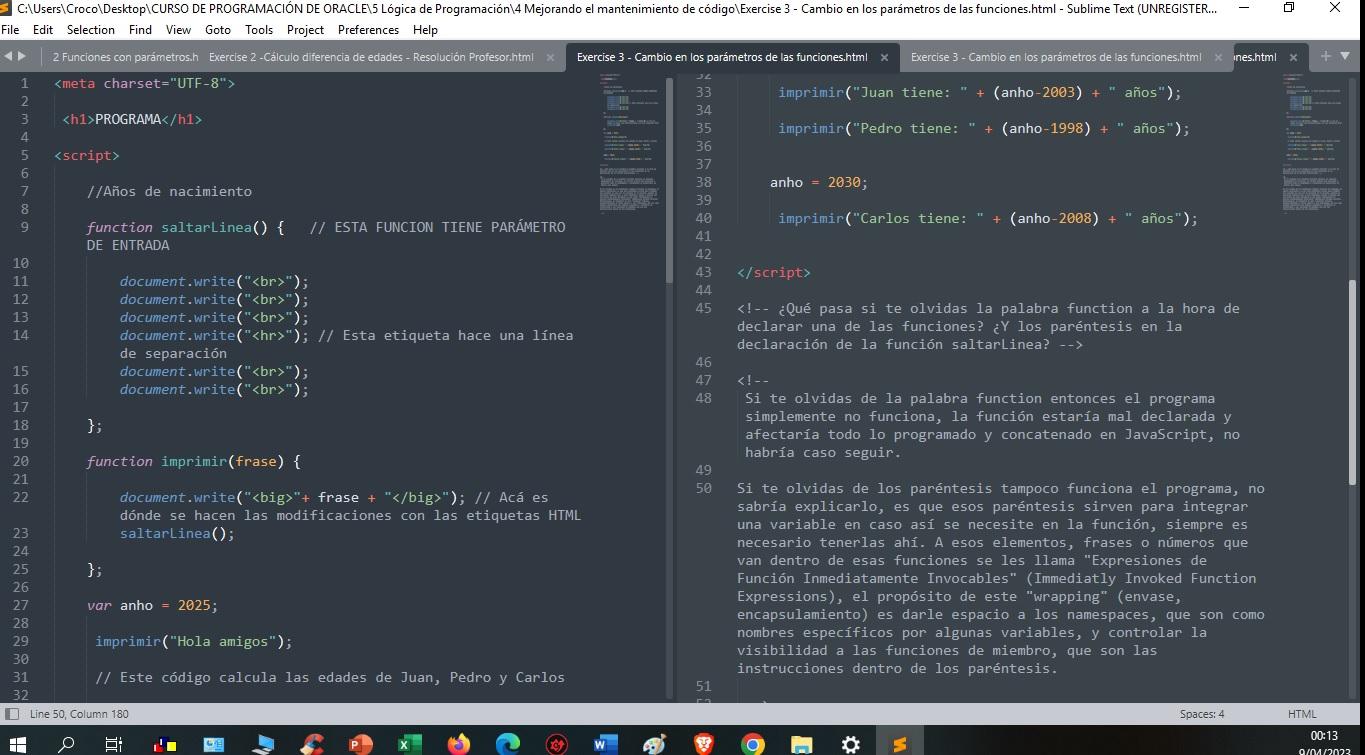The image size is (1365, 755).
Task: Open Paint from the taskbar
Action: pos(655,744)
